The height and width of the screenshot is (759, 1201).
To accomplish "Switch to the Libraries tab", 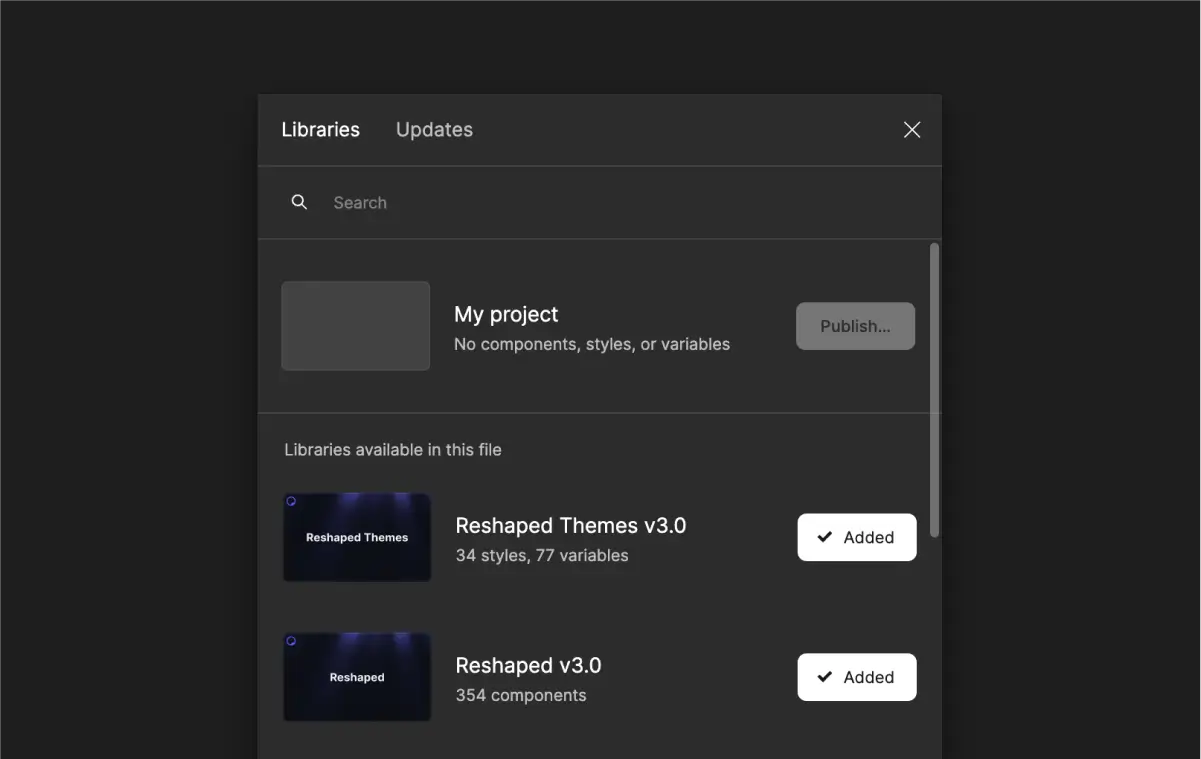I will click(x=320, y=130).
